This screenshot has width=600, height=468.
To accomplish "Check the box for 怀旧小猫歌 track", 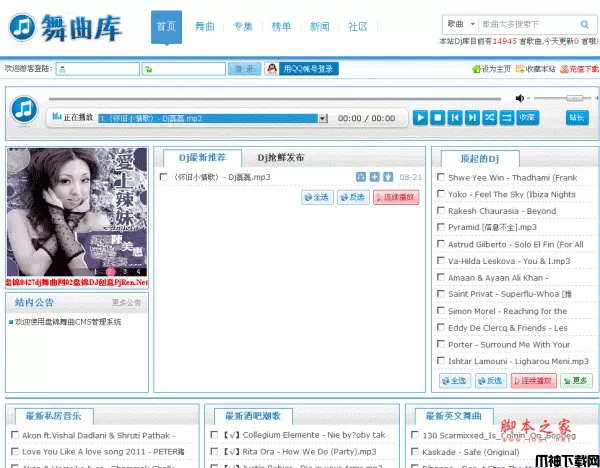I will (x=163, y=178).
